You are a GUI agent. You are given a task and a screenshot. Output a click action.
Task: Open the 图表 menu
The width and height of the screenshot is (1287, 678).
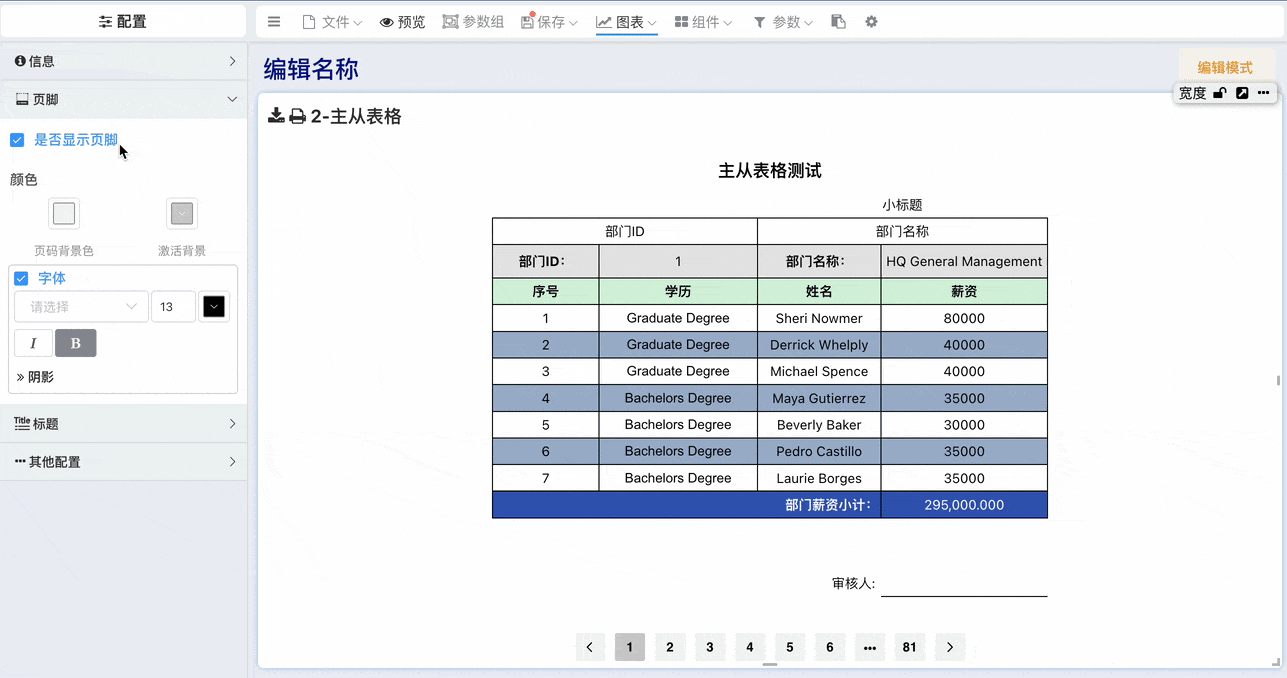tap(626, 22)
